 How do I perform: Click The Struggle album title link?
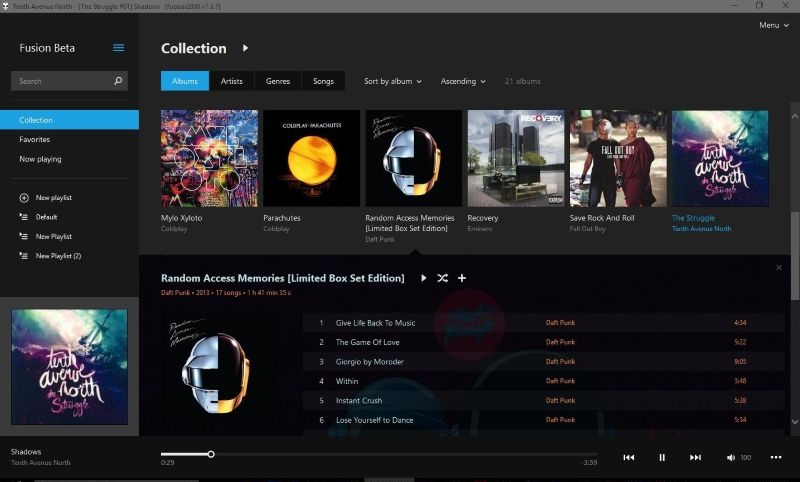pos(693,218)
